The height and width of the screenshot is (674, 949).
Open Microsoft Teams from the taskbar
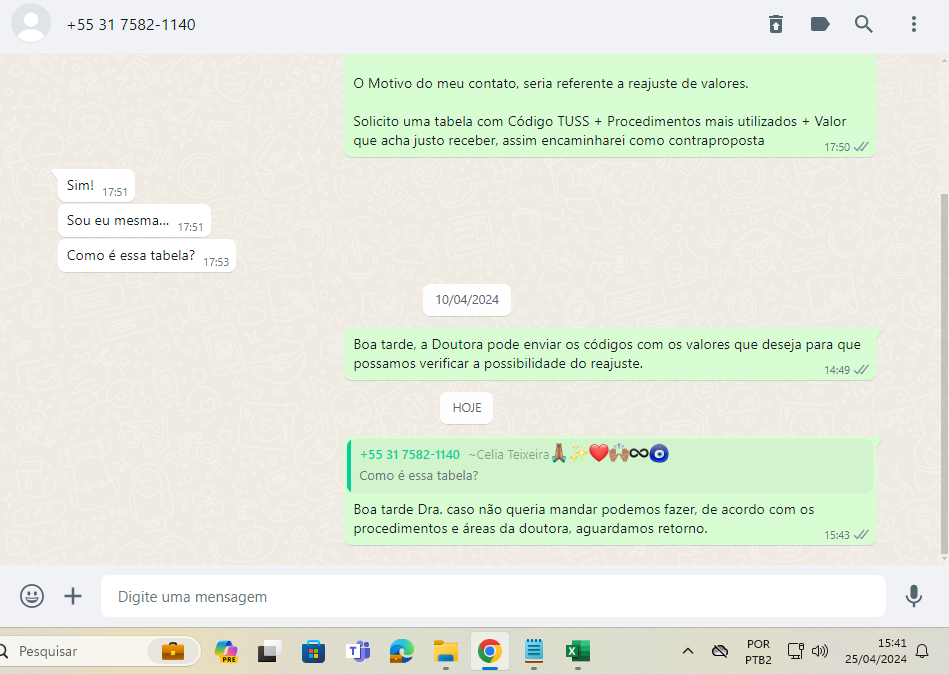(x=358, y=651)
